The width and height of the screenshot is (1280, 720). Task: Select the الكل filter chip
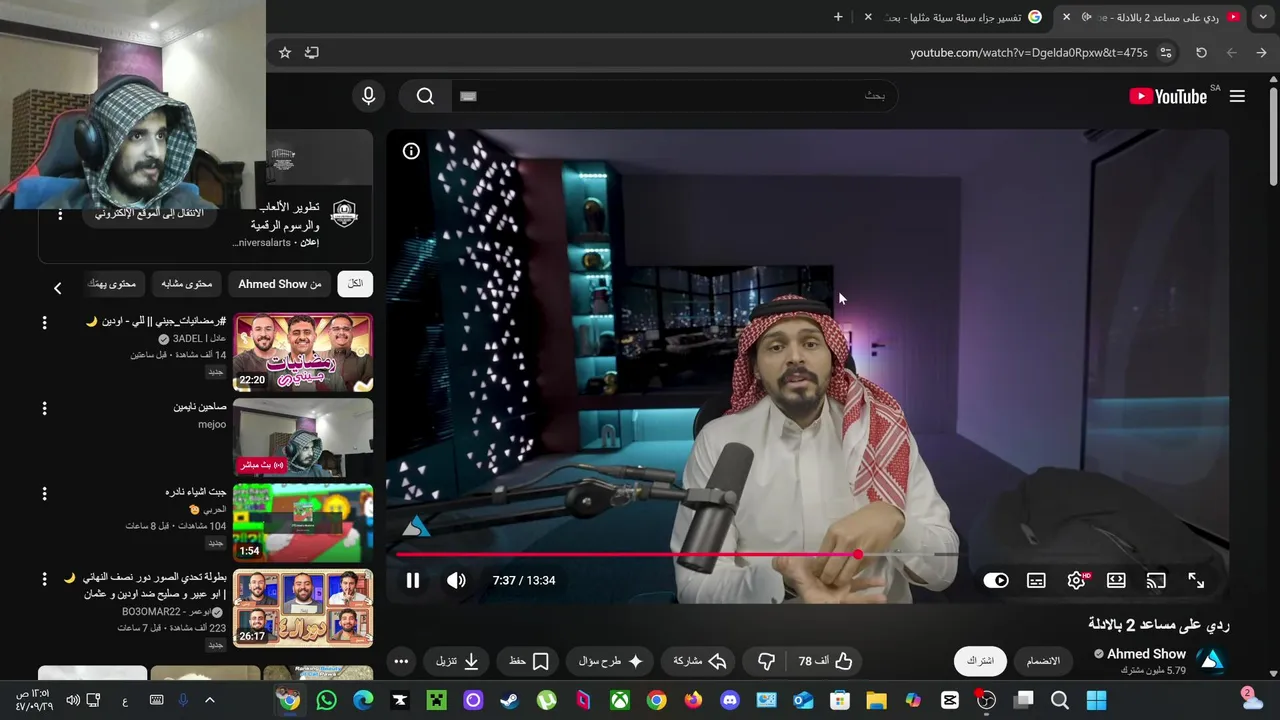tap(355, 284)
